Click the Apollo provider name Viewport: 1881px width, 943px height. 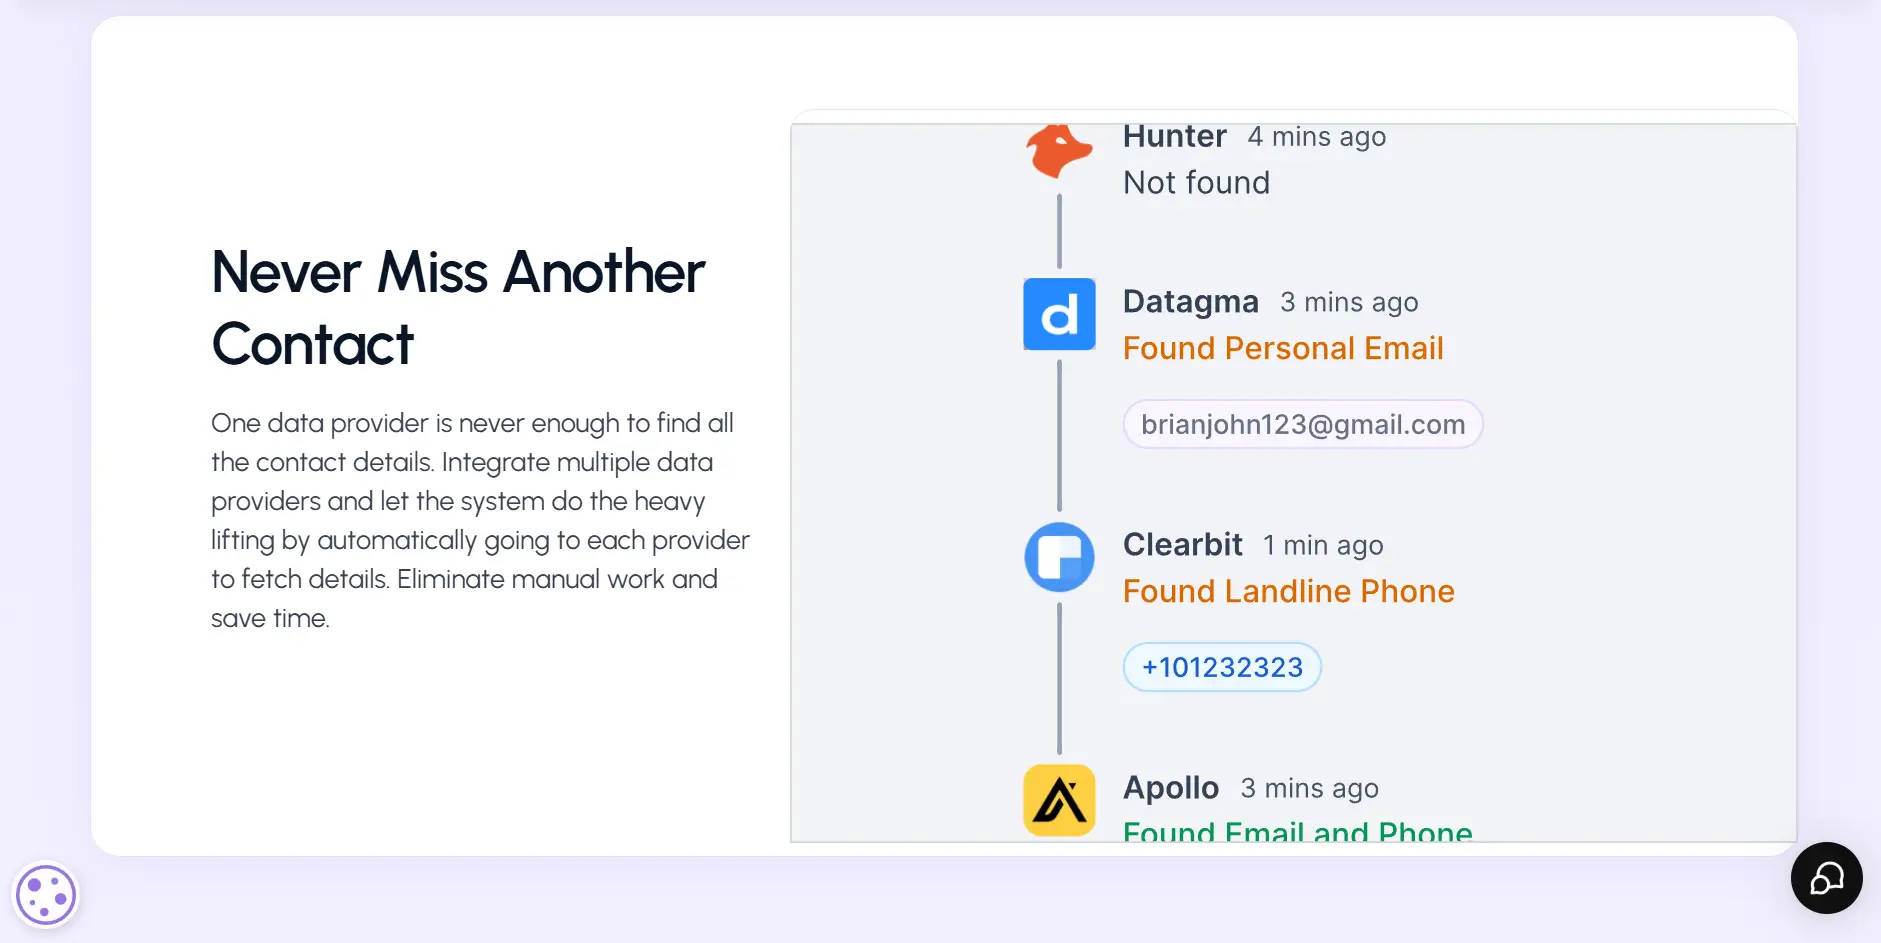(1171, 787)
